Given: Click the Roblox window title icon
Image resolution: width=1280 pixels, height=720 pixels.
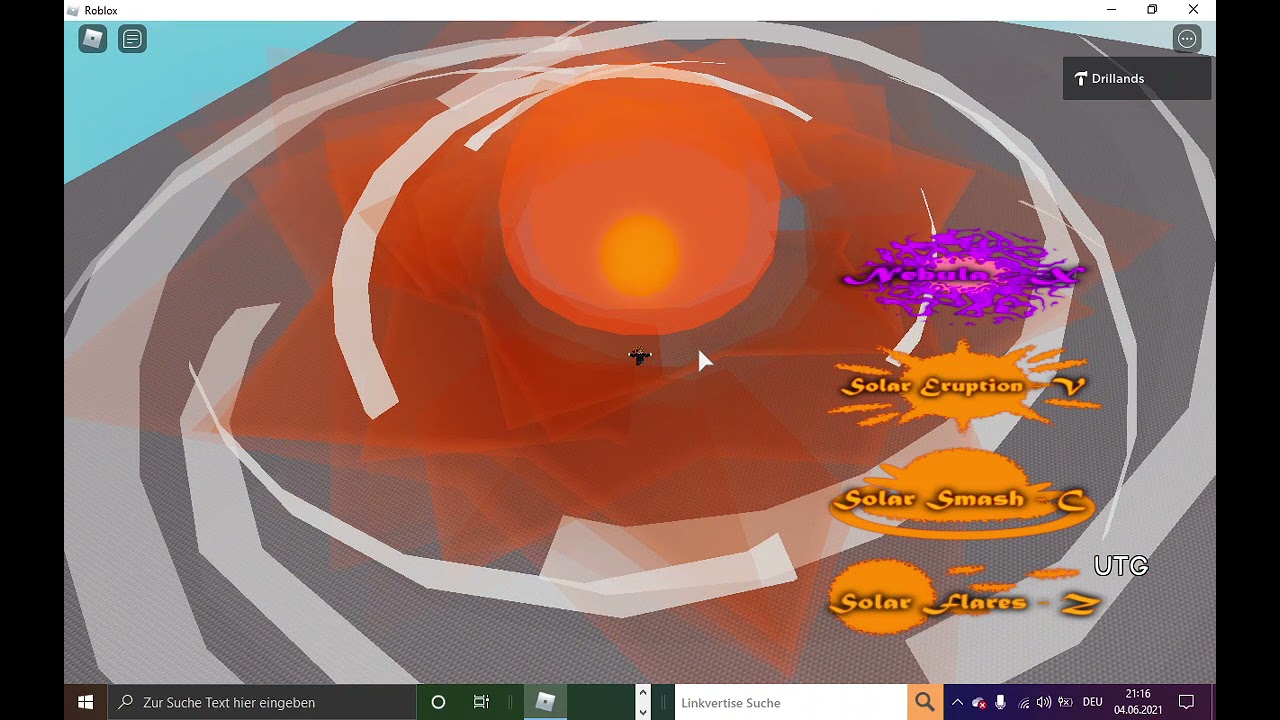Looking at the screenshot, I should point(72,10).
